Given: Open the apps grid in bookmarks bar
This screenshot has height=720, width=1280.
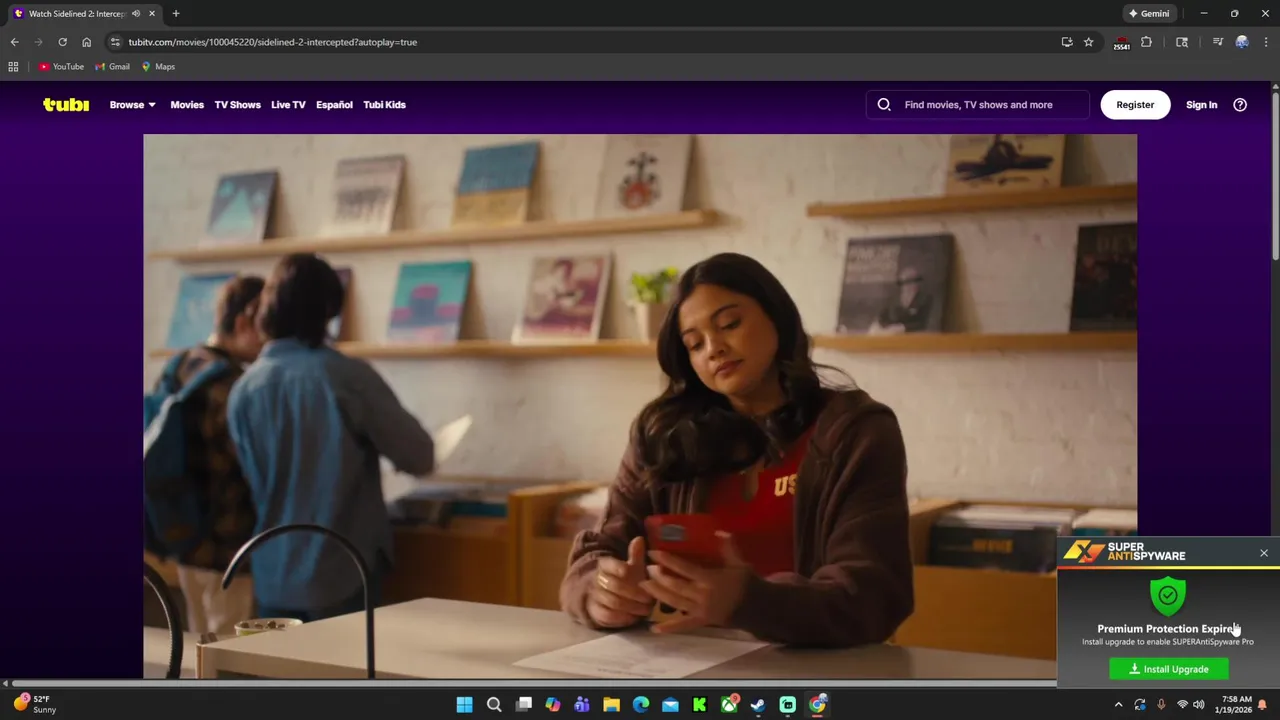Looking at the screenshot, I should point(13,67).
